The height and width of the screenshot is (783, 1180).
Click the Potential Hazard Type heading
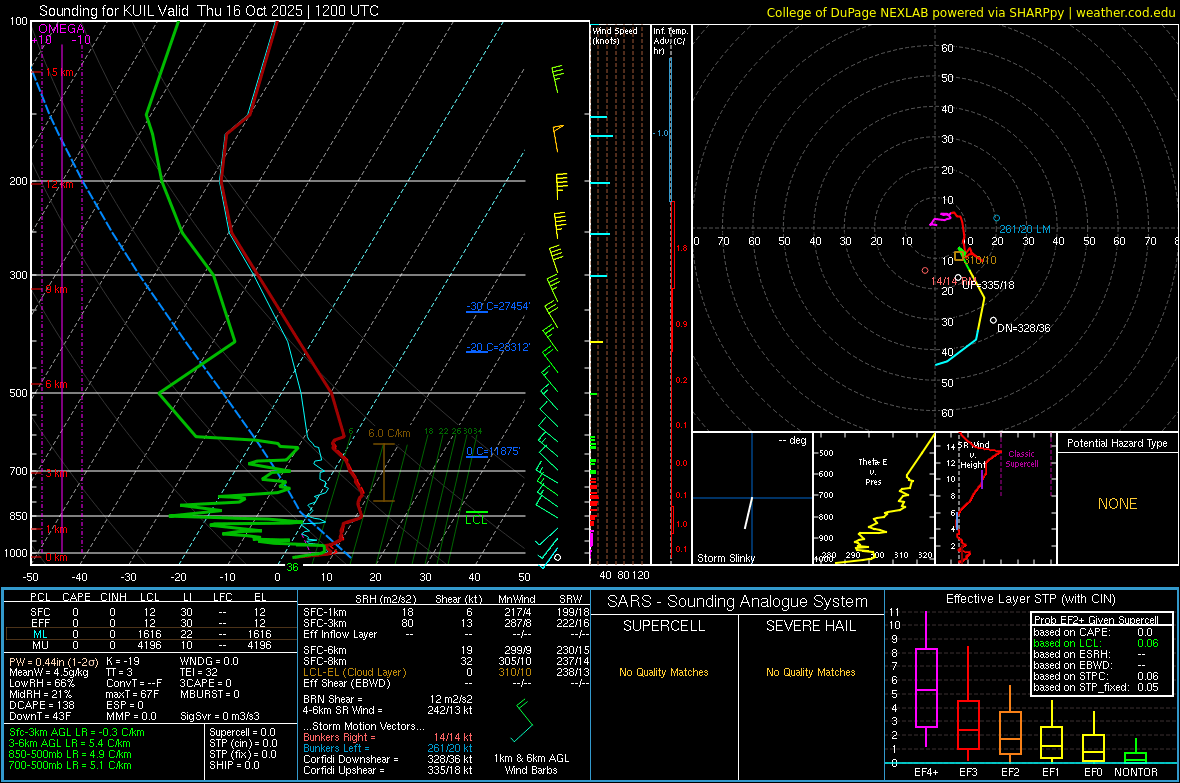pos(1117,443)
